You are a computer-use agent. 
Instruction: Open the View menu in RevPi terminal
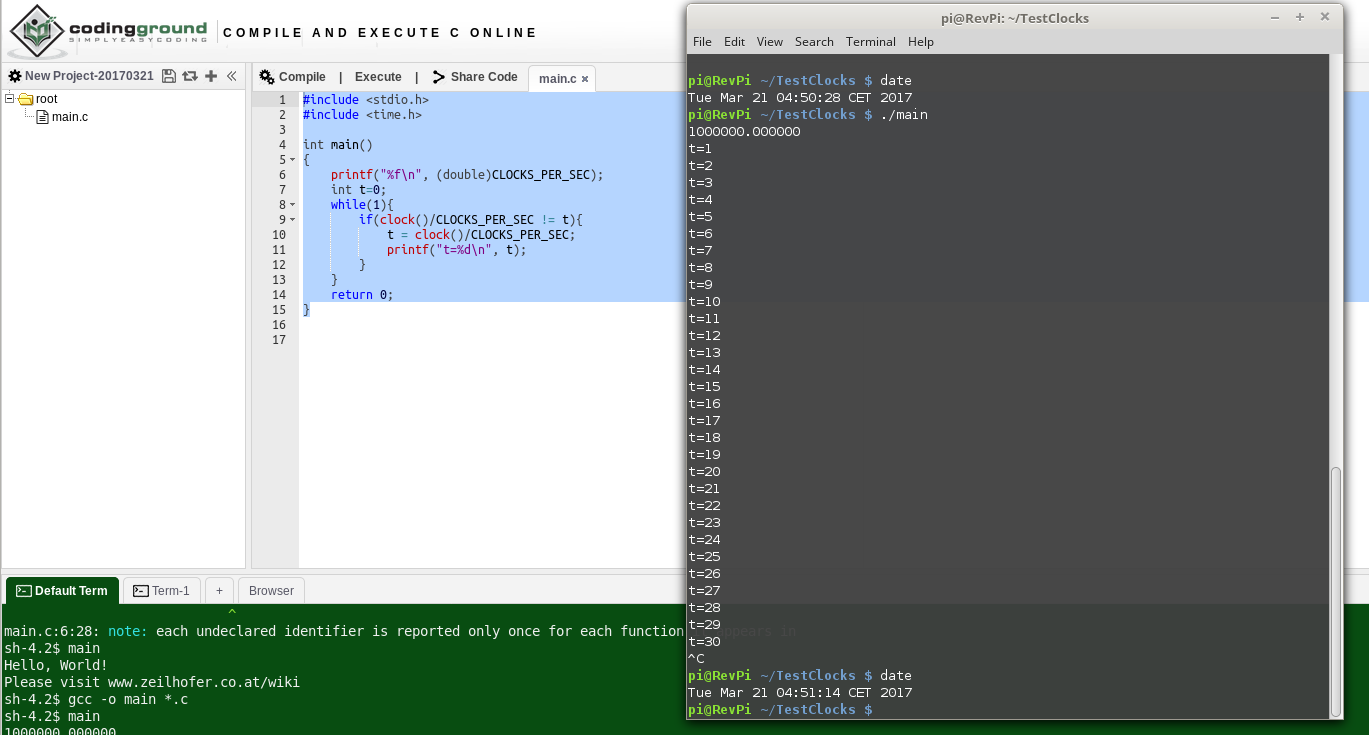click(x=769, y=41)
